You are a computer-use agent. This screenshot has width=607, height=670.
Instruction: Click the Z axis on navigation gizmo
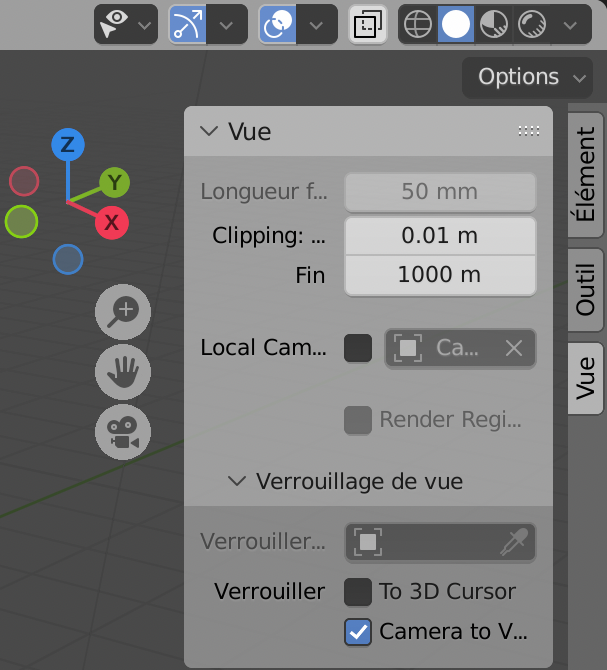click(67, 145)
